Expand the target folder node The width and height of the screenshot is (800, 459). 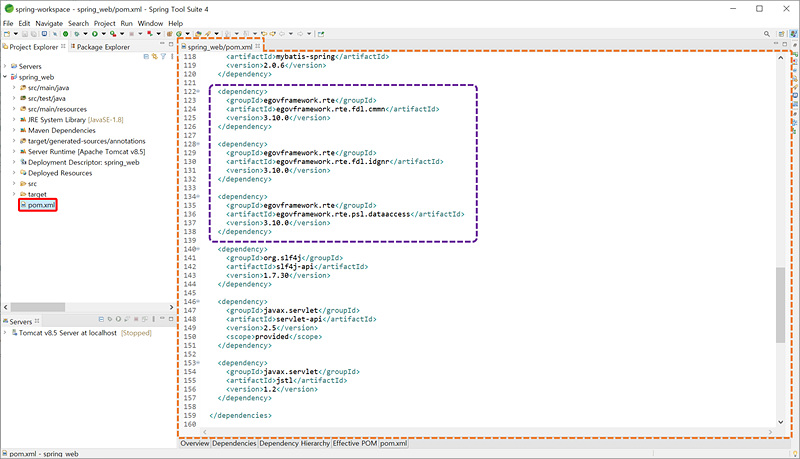coord(14,194)
